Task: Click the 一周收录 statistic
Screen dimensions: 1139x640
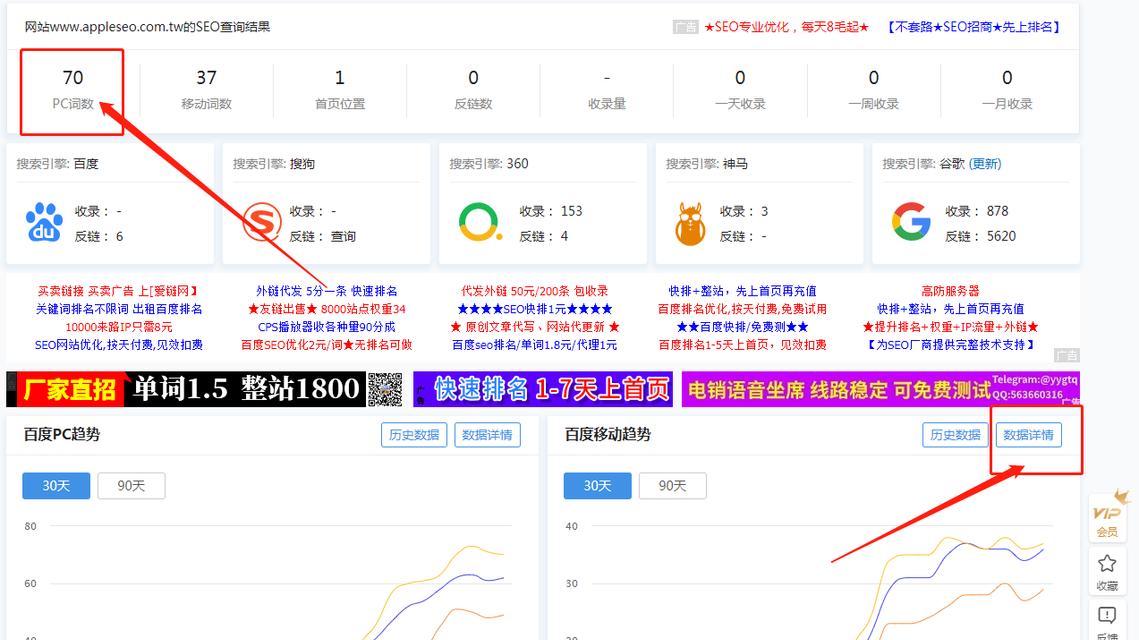Action: pyautogui.click(x=874, y=89)
